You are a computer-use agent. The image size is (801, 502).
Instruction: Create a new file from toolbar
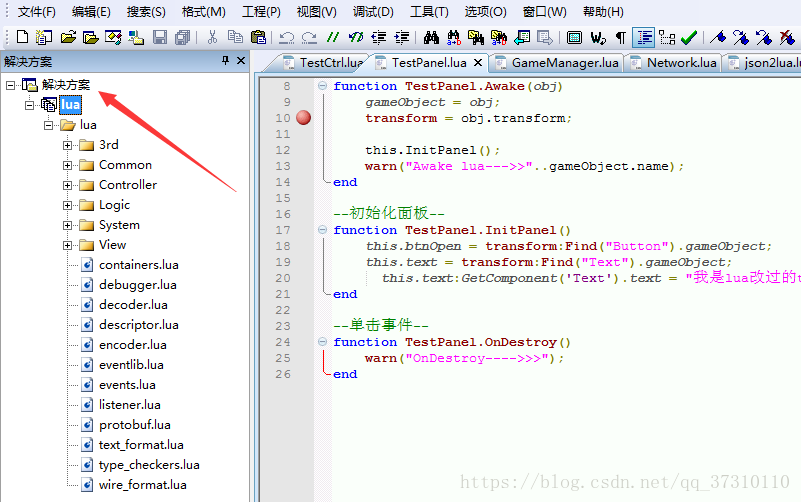(22, 37)
